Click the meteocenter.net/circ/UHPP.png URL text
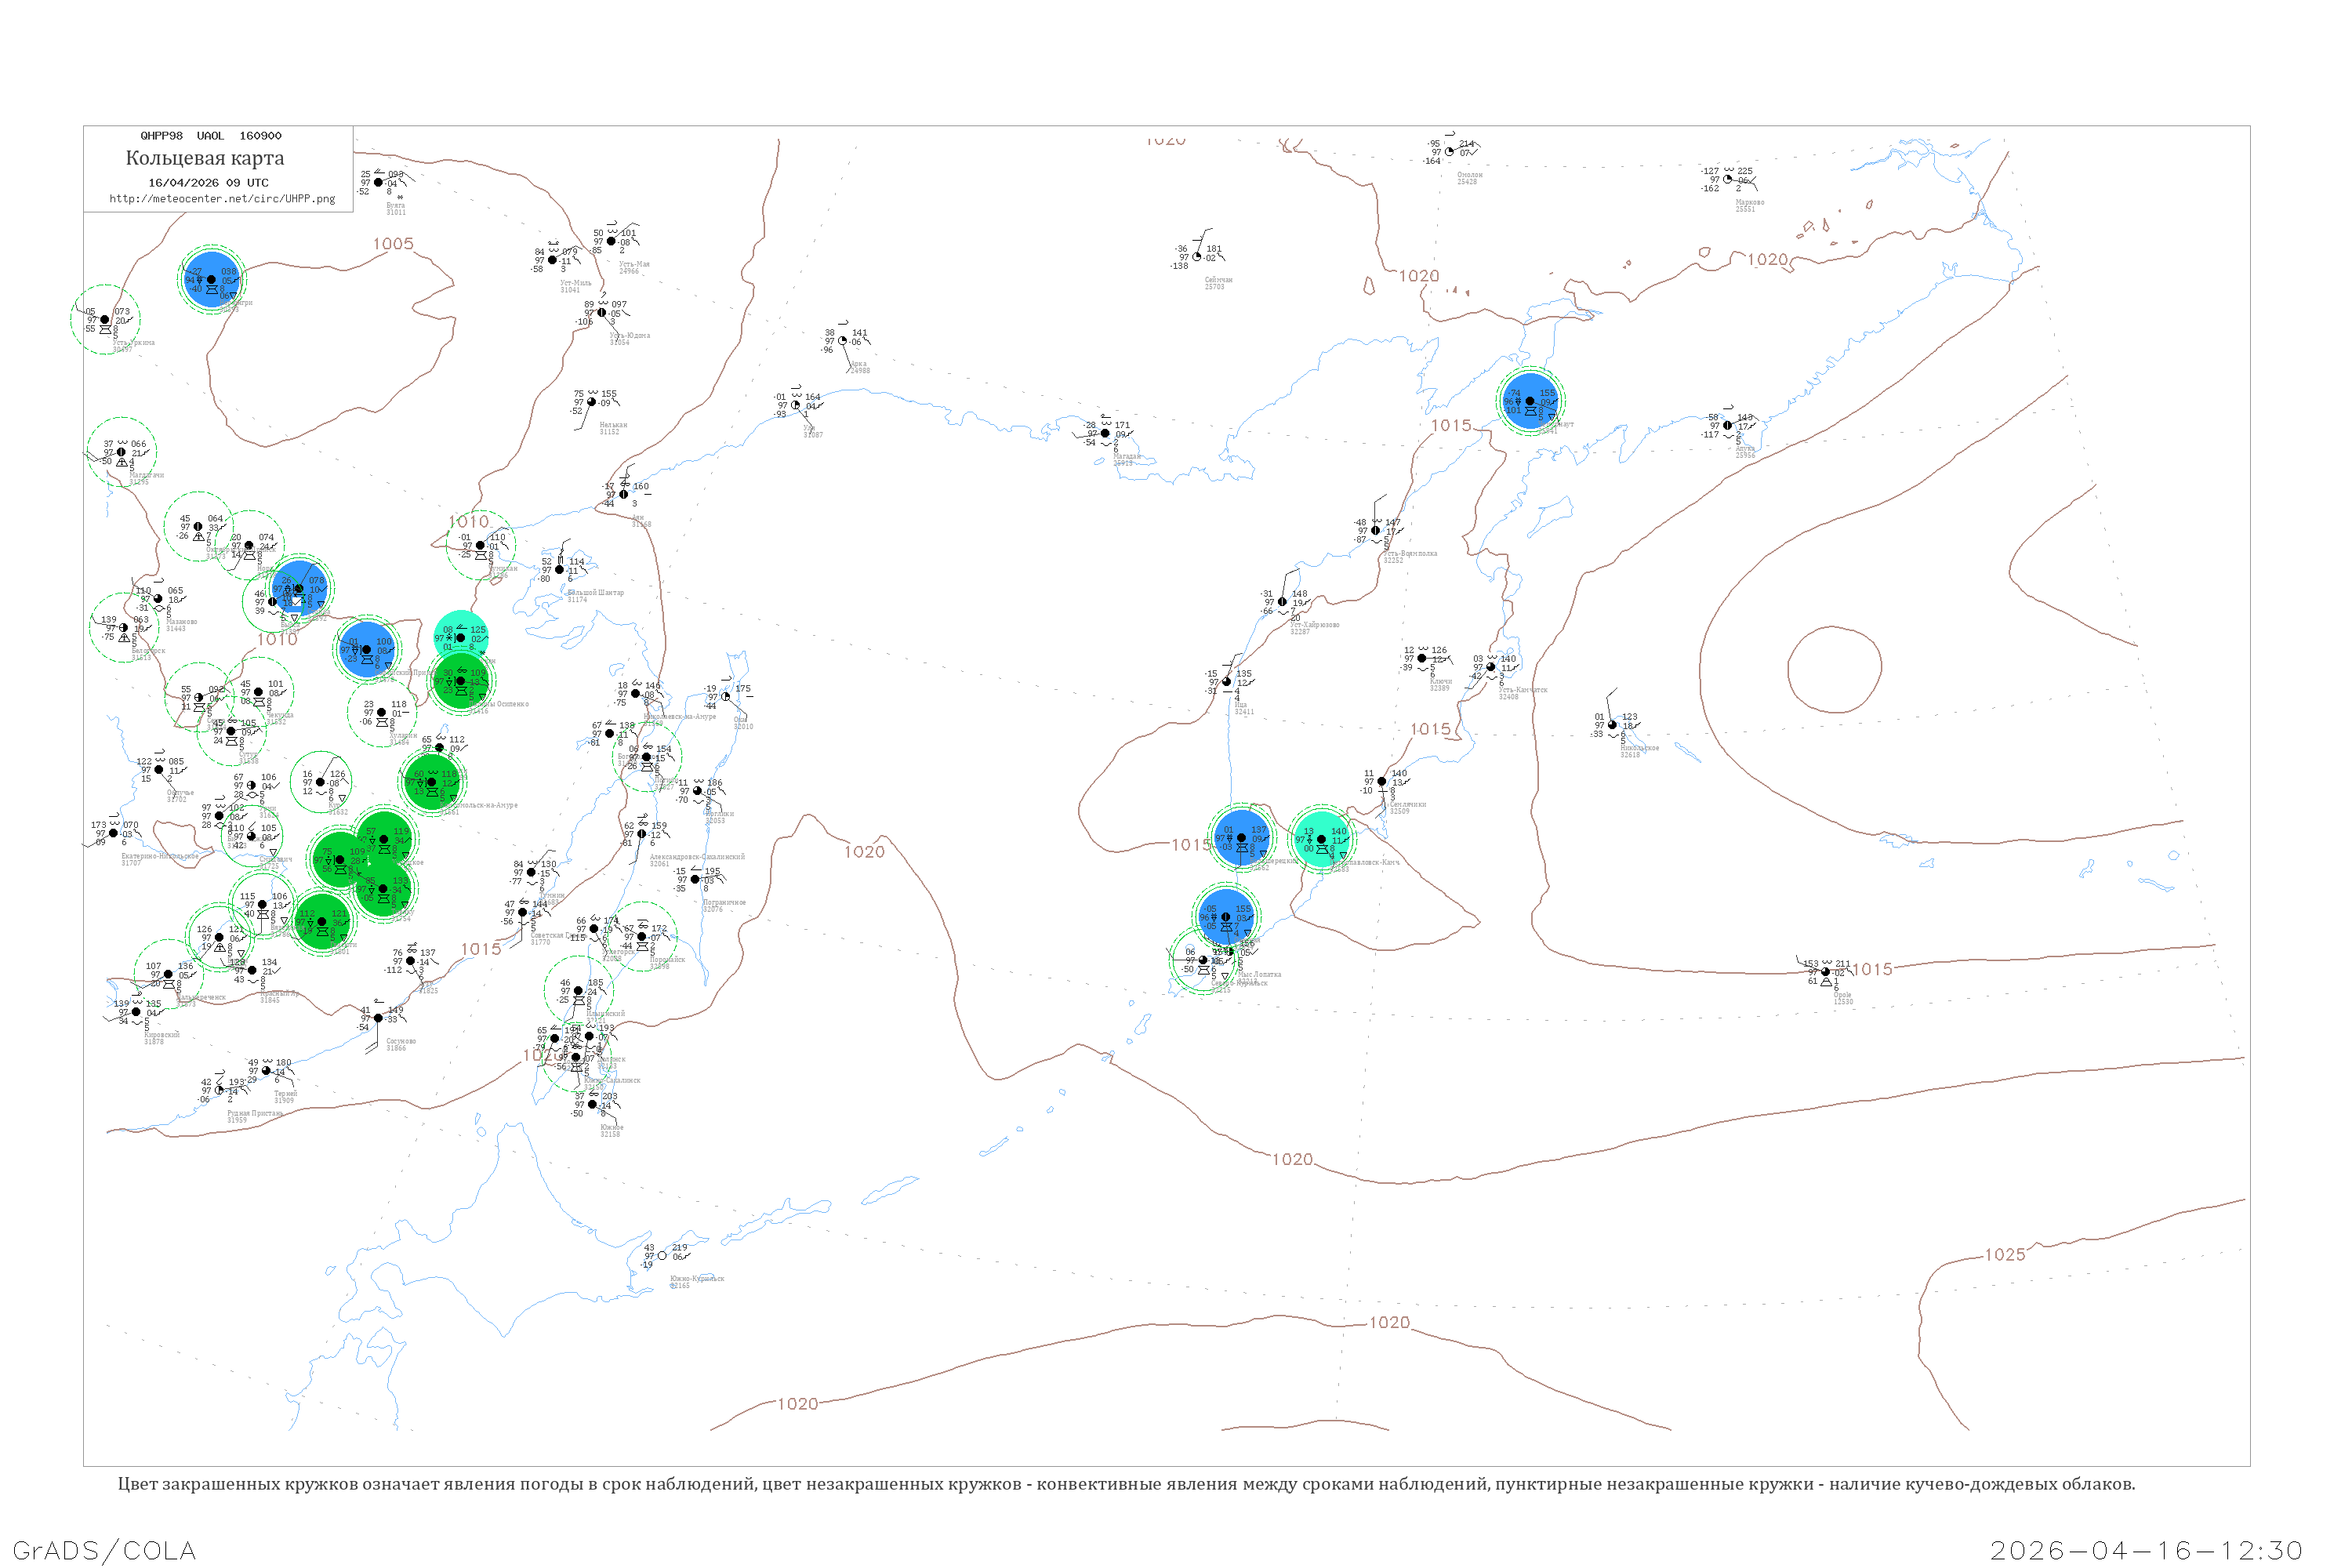Screen dimensions: 2352x1568 coord(222,199)
